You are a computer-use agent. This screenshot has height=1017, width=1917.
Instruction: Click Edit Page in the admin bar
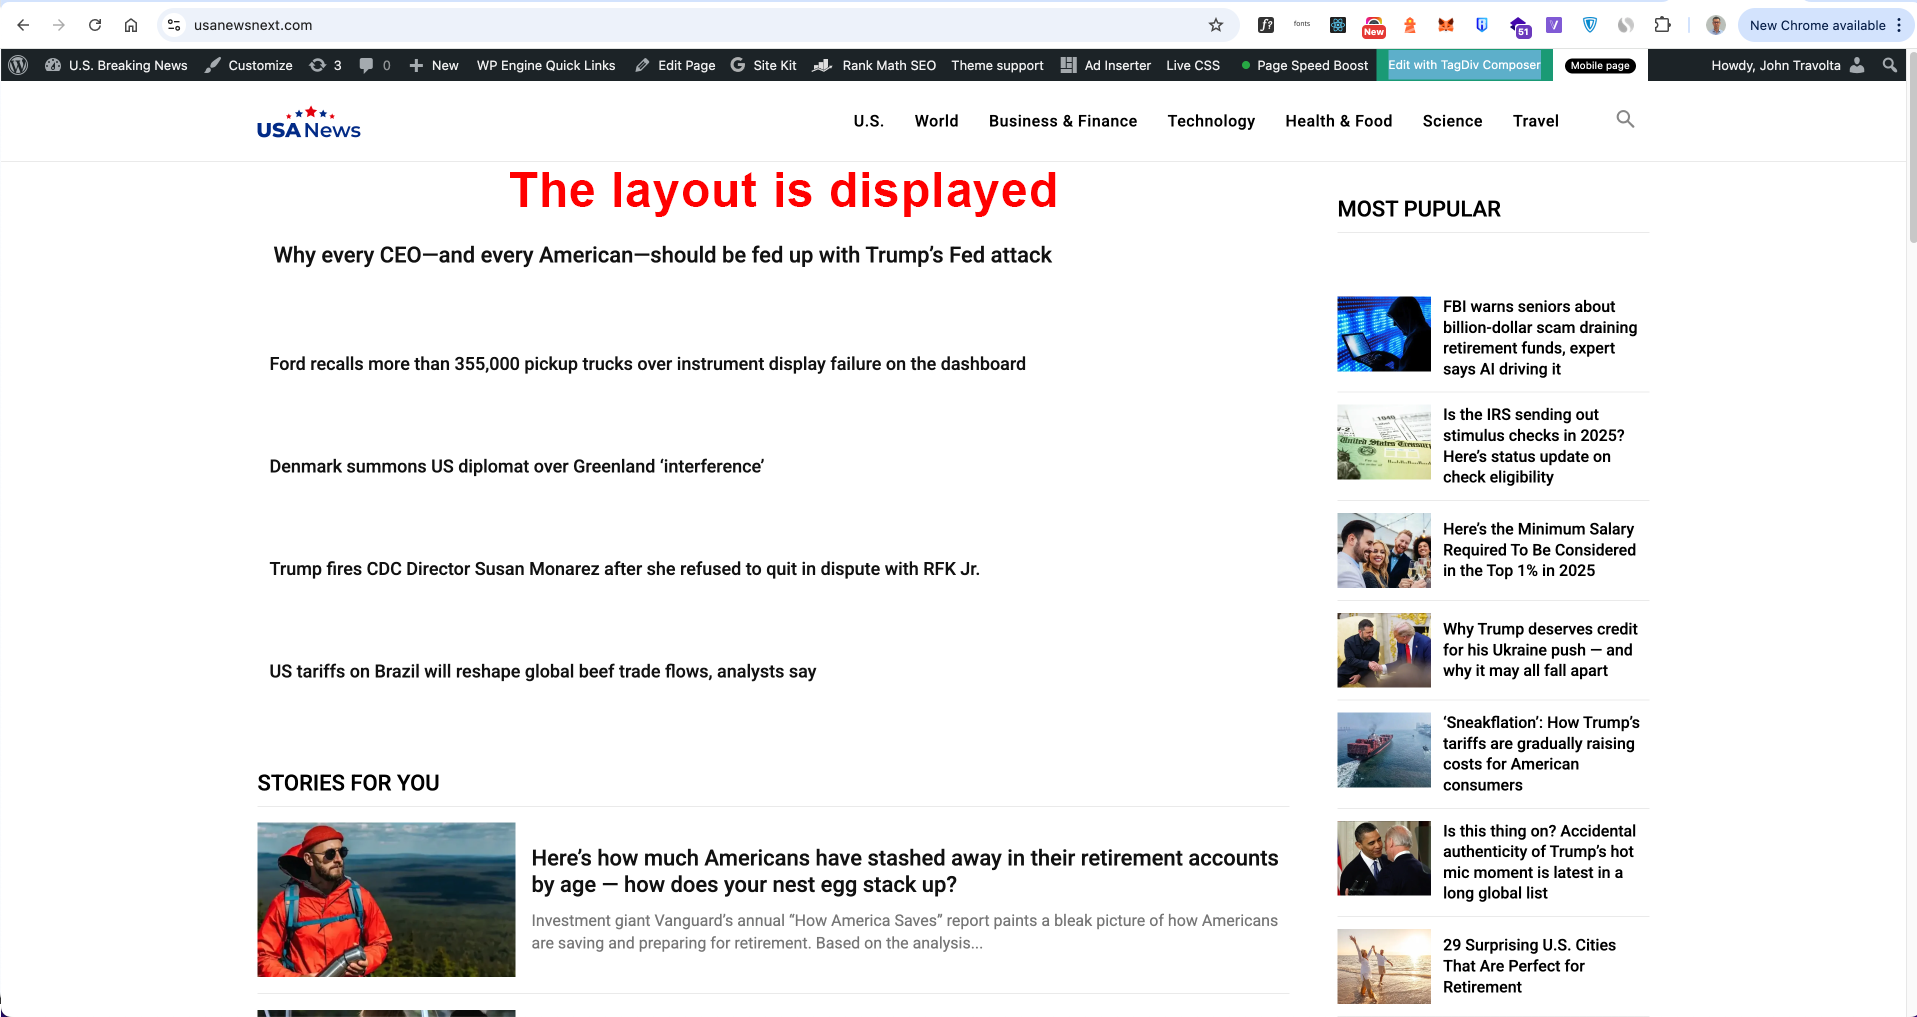tap(675, 65)
